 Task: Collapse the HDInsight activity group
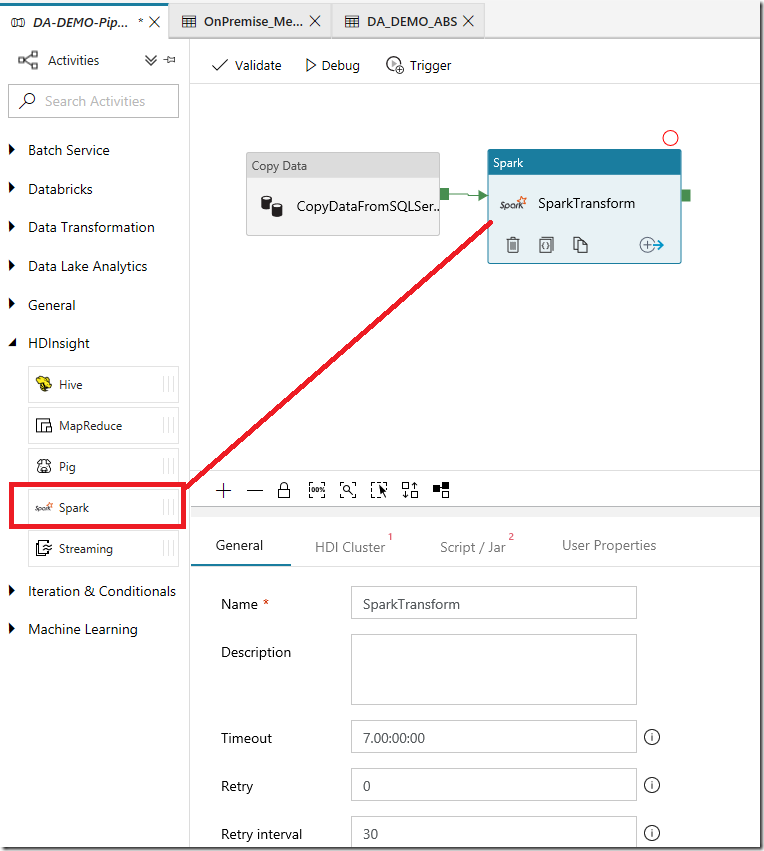[13, 343]
